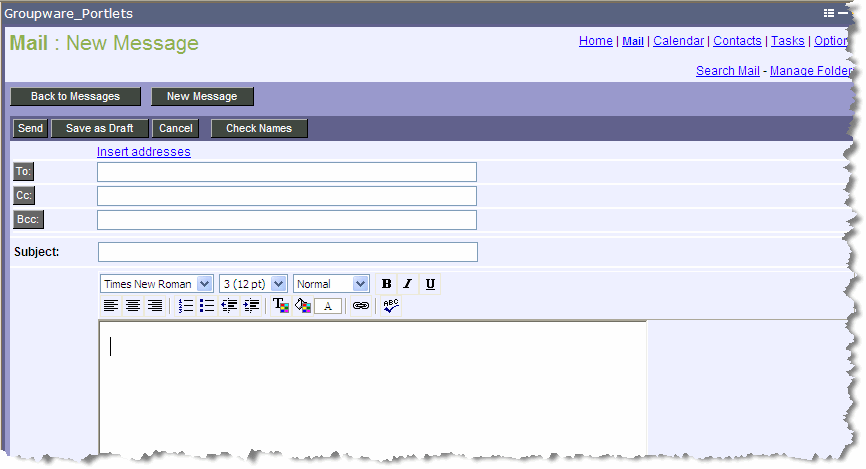Click the Cc: address book button
866x469 pixels.
point(24,195)
